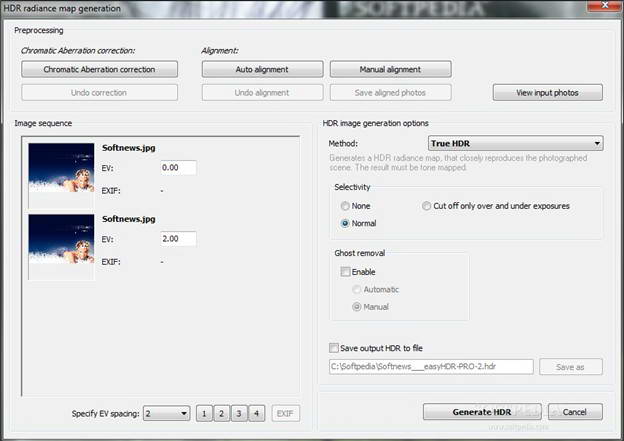Click Save aligned photos button
The height and width of the screenshot is (441, 624).
click(390, 93)
